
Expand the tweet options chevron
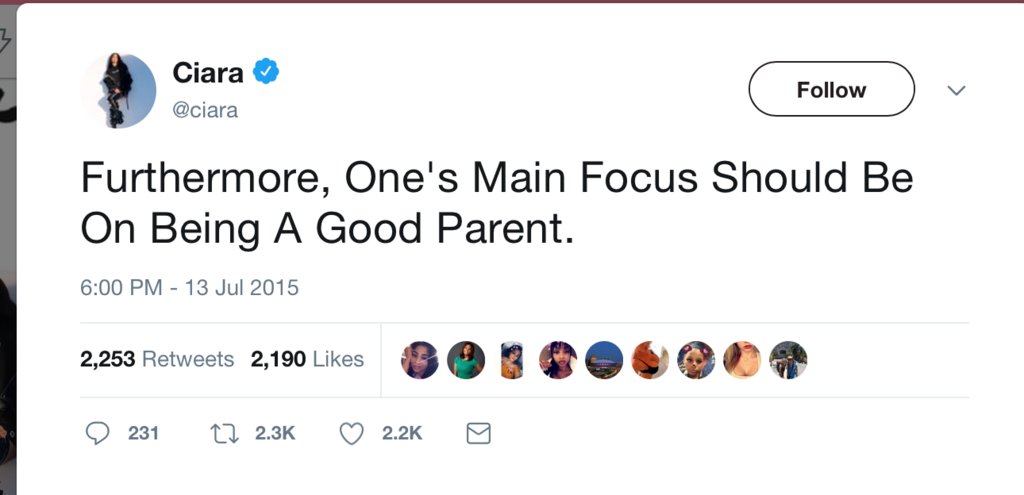click(x=956, y=90)
